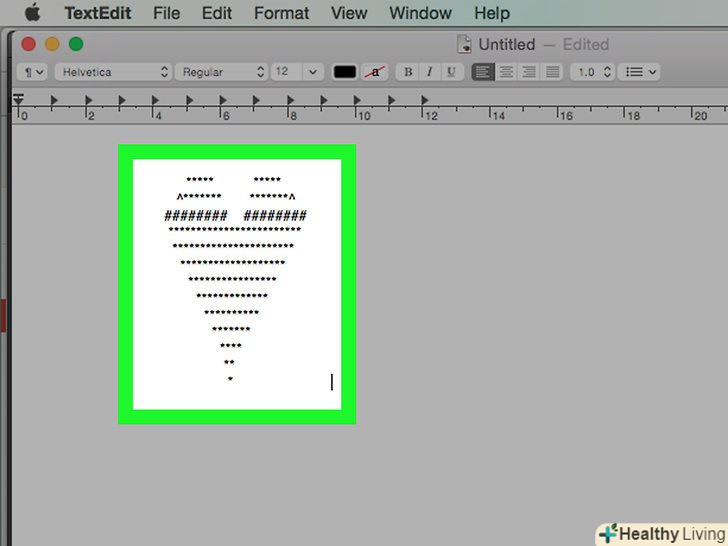
Task: Toggle italic formatting
Action: click(430, 72)
